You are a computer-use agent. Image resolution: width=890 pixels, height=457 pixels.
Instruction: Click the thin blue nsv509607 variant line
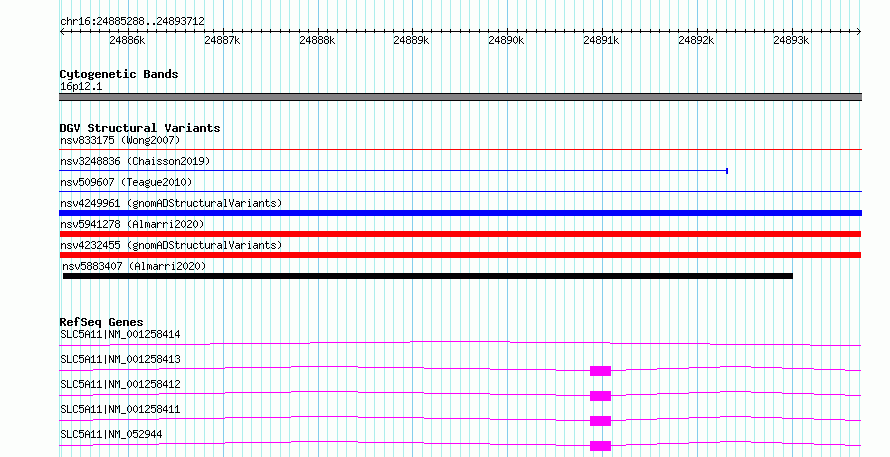pos(460,192)
